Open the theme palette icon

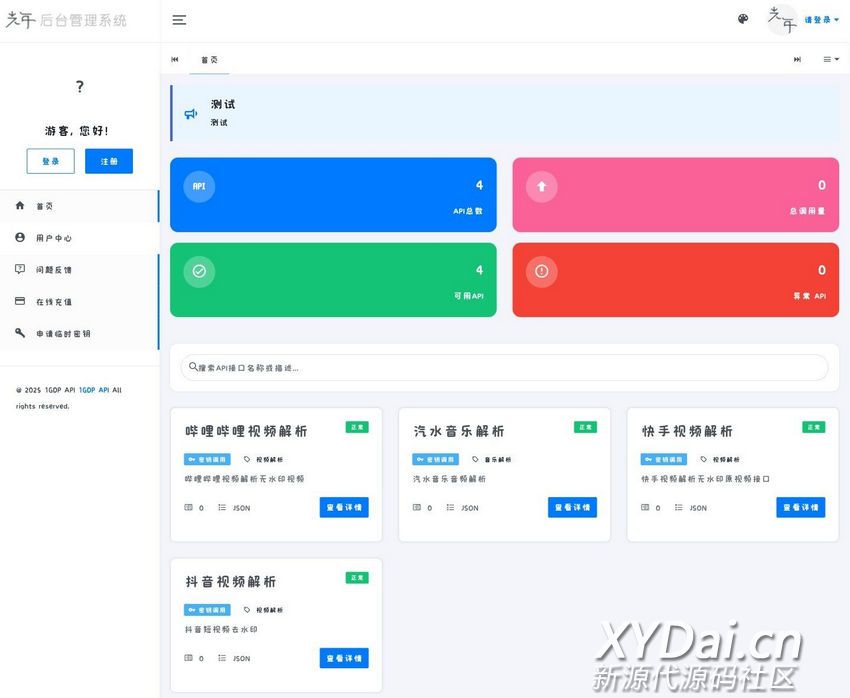(x=743, y=19)
